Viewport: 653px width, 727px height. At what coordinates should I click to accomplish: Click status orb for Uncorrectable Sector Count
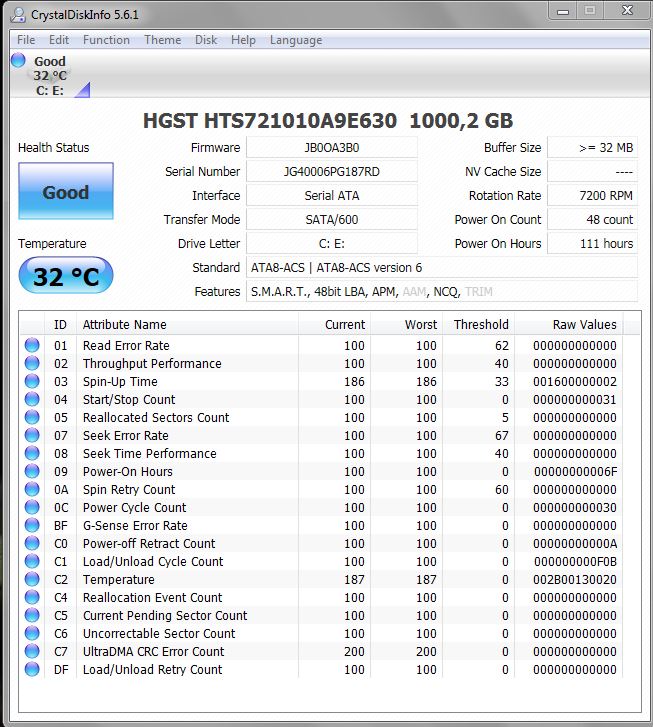32,633
